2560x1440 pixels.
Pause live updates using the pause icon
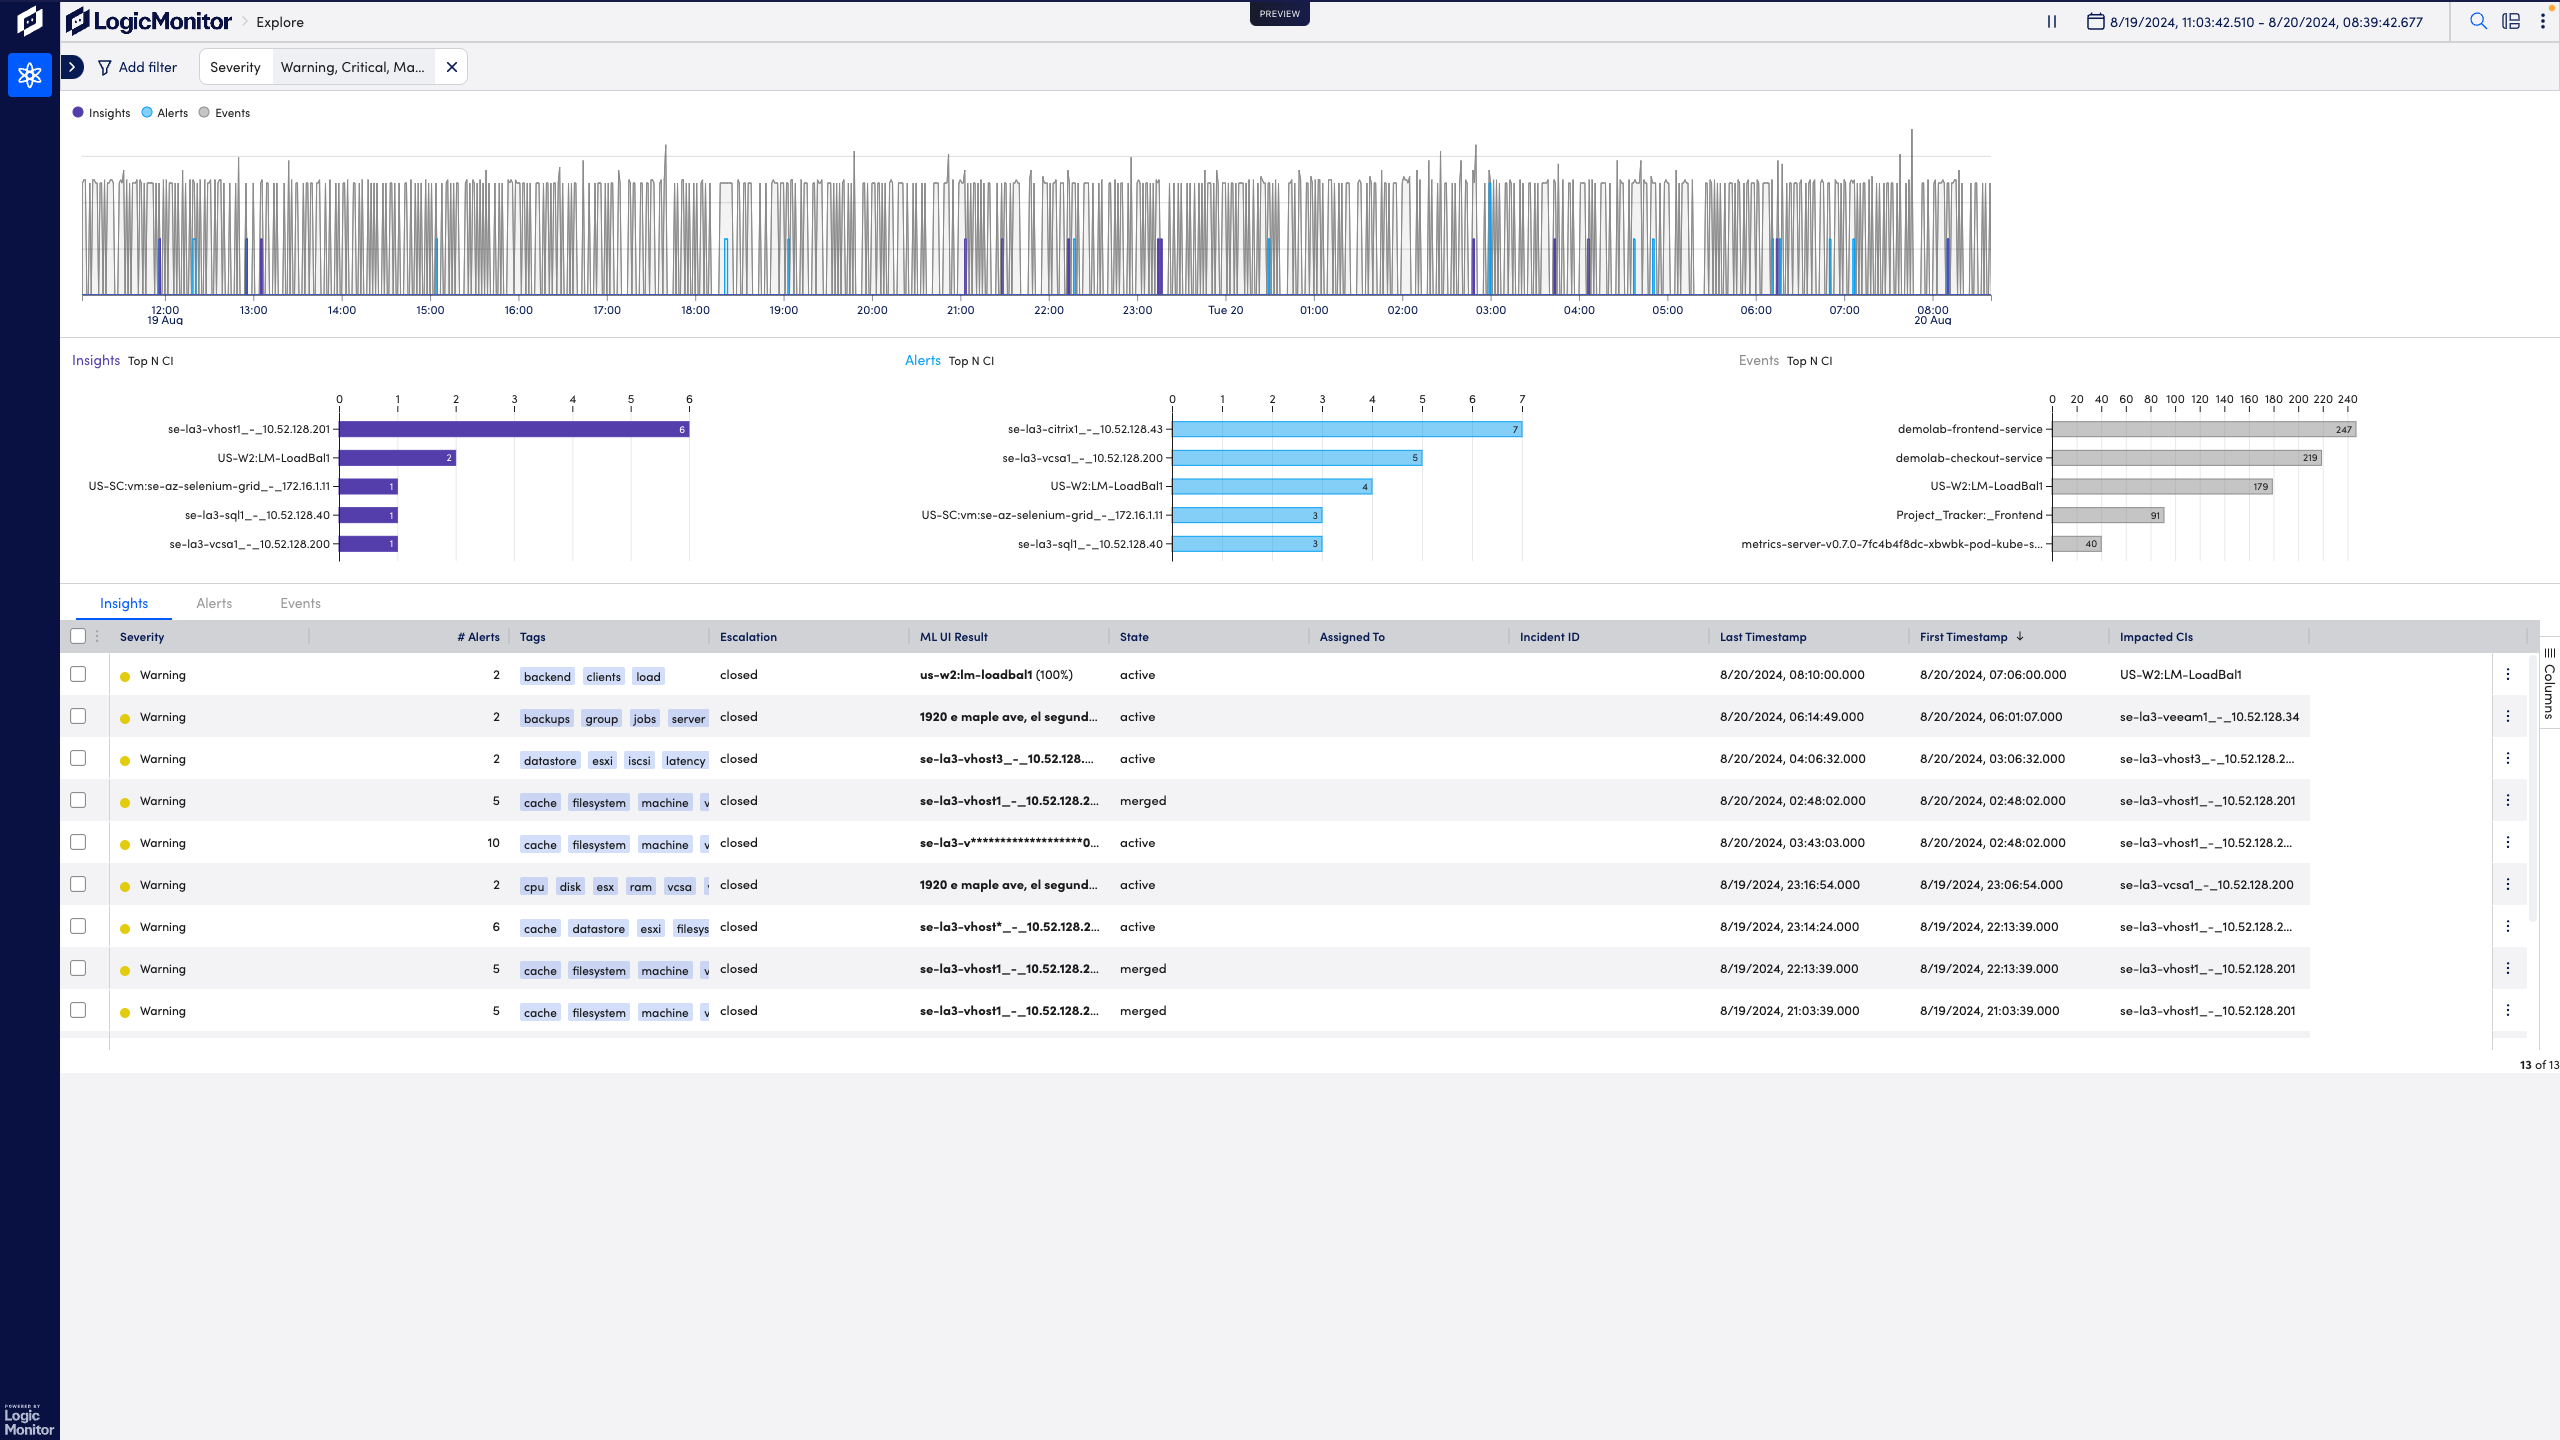tap(2050, 21)
